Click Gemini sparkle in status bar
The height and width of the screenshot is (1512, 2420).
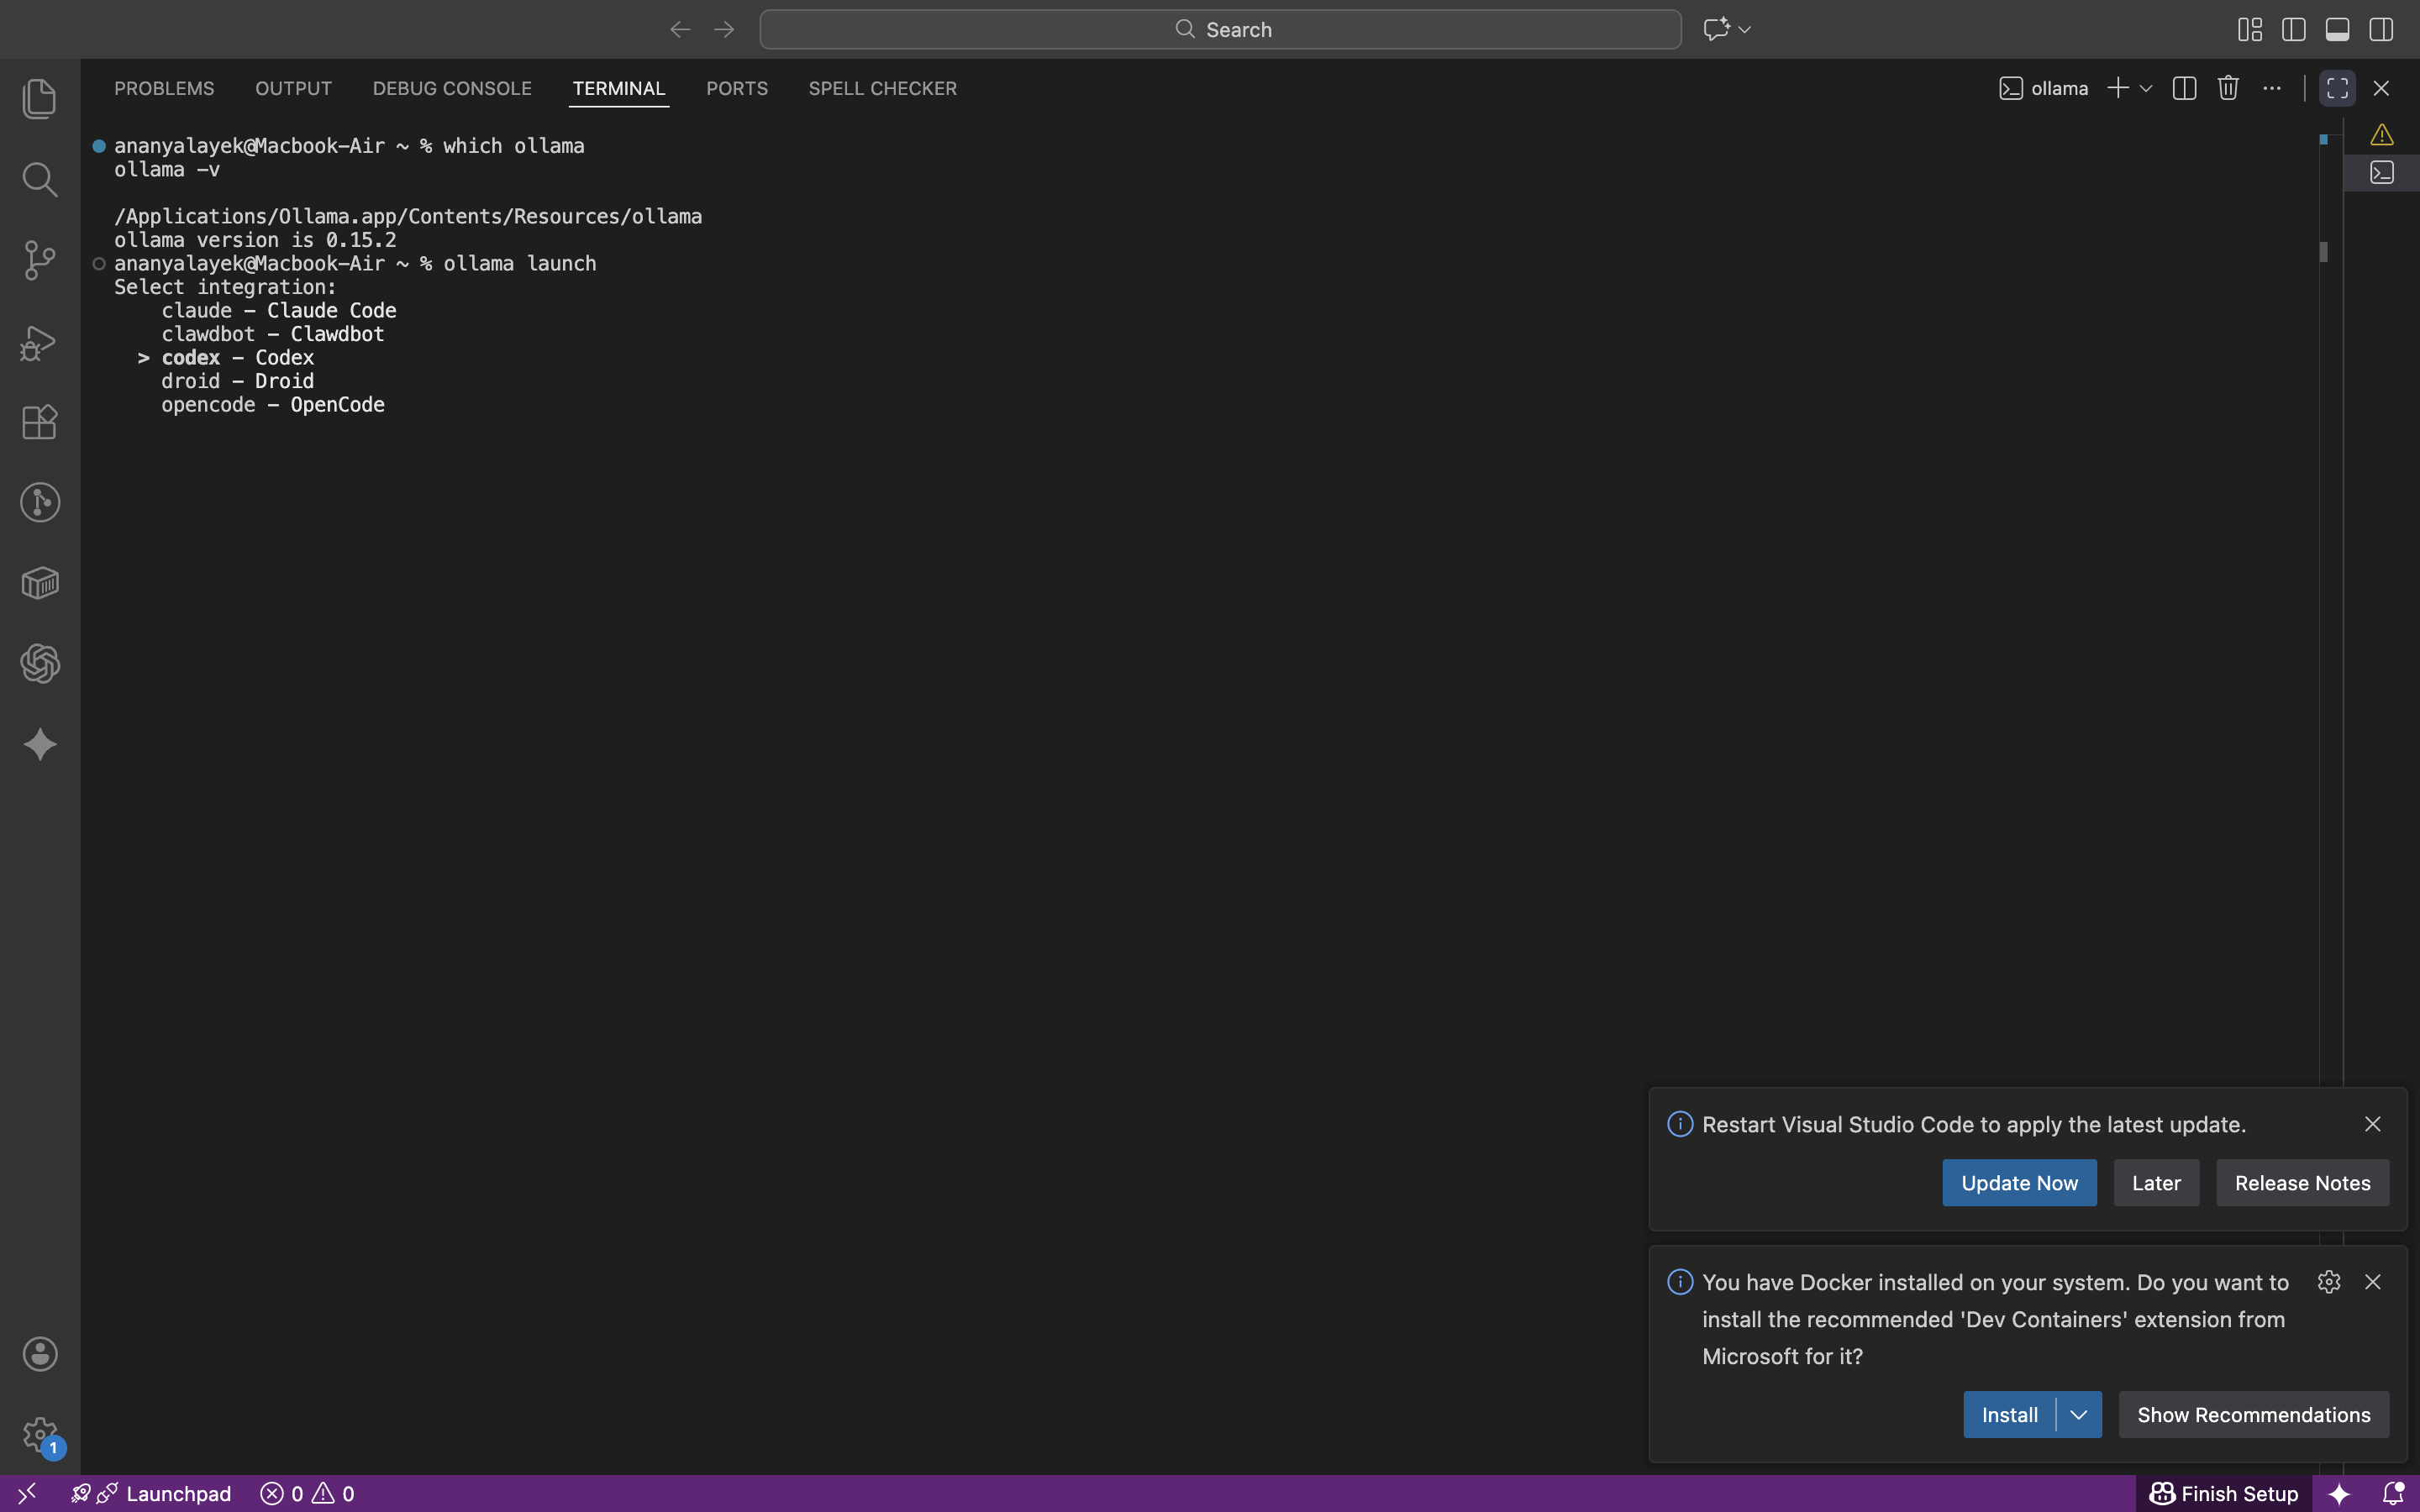(2339, 1493)
